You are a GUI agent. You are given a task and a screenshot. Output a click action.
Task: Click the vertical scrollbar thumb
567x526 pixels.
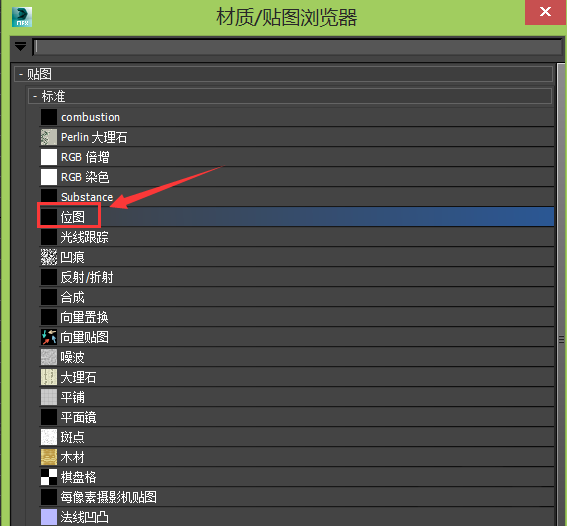tap(561, 294)
